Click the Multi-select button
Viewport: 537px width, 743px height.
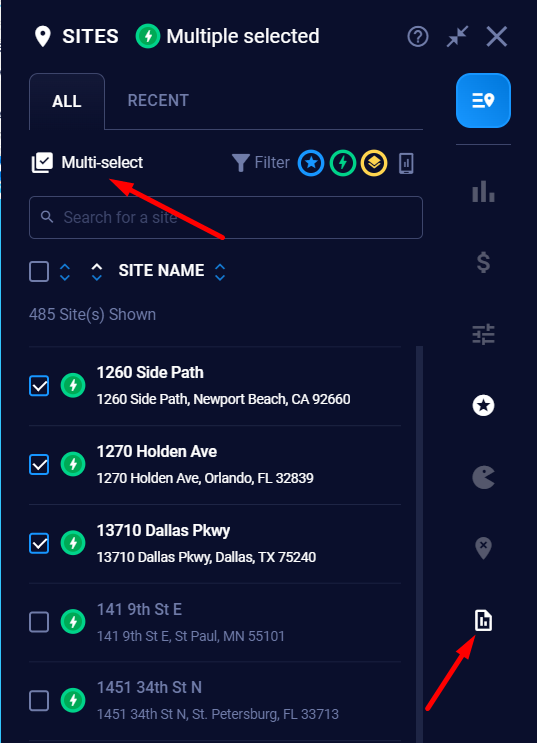[87, 163]
